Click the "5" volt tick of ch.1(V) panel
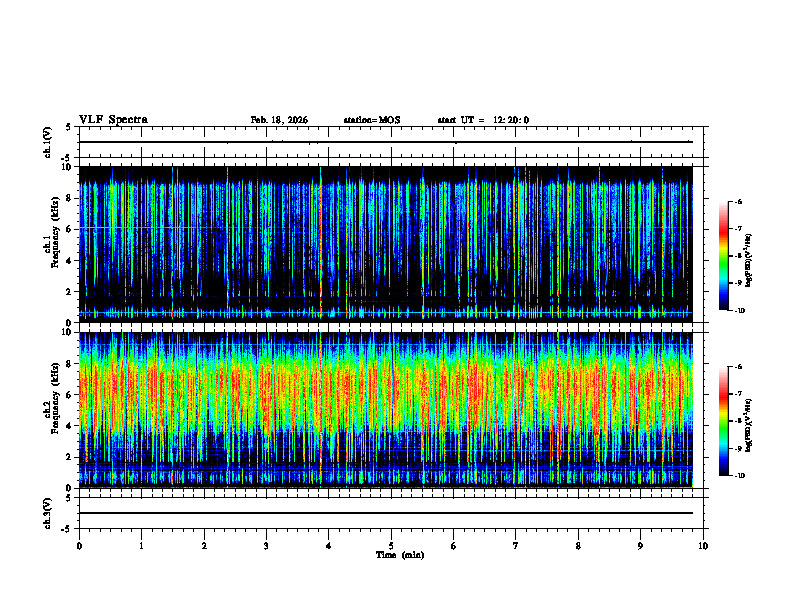The height and width of the screenshot is (612, 792). tap(68, 127)
